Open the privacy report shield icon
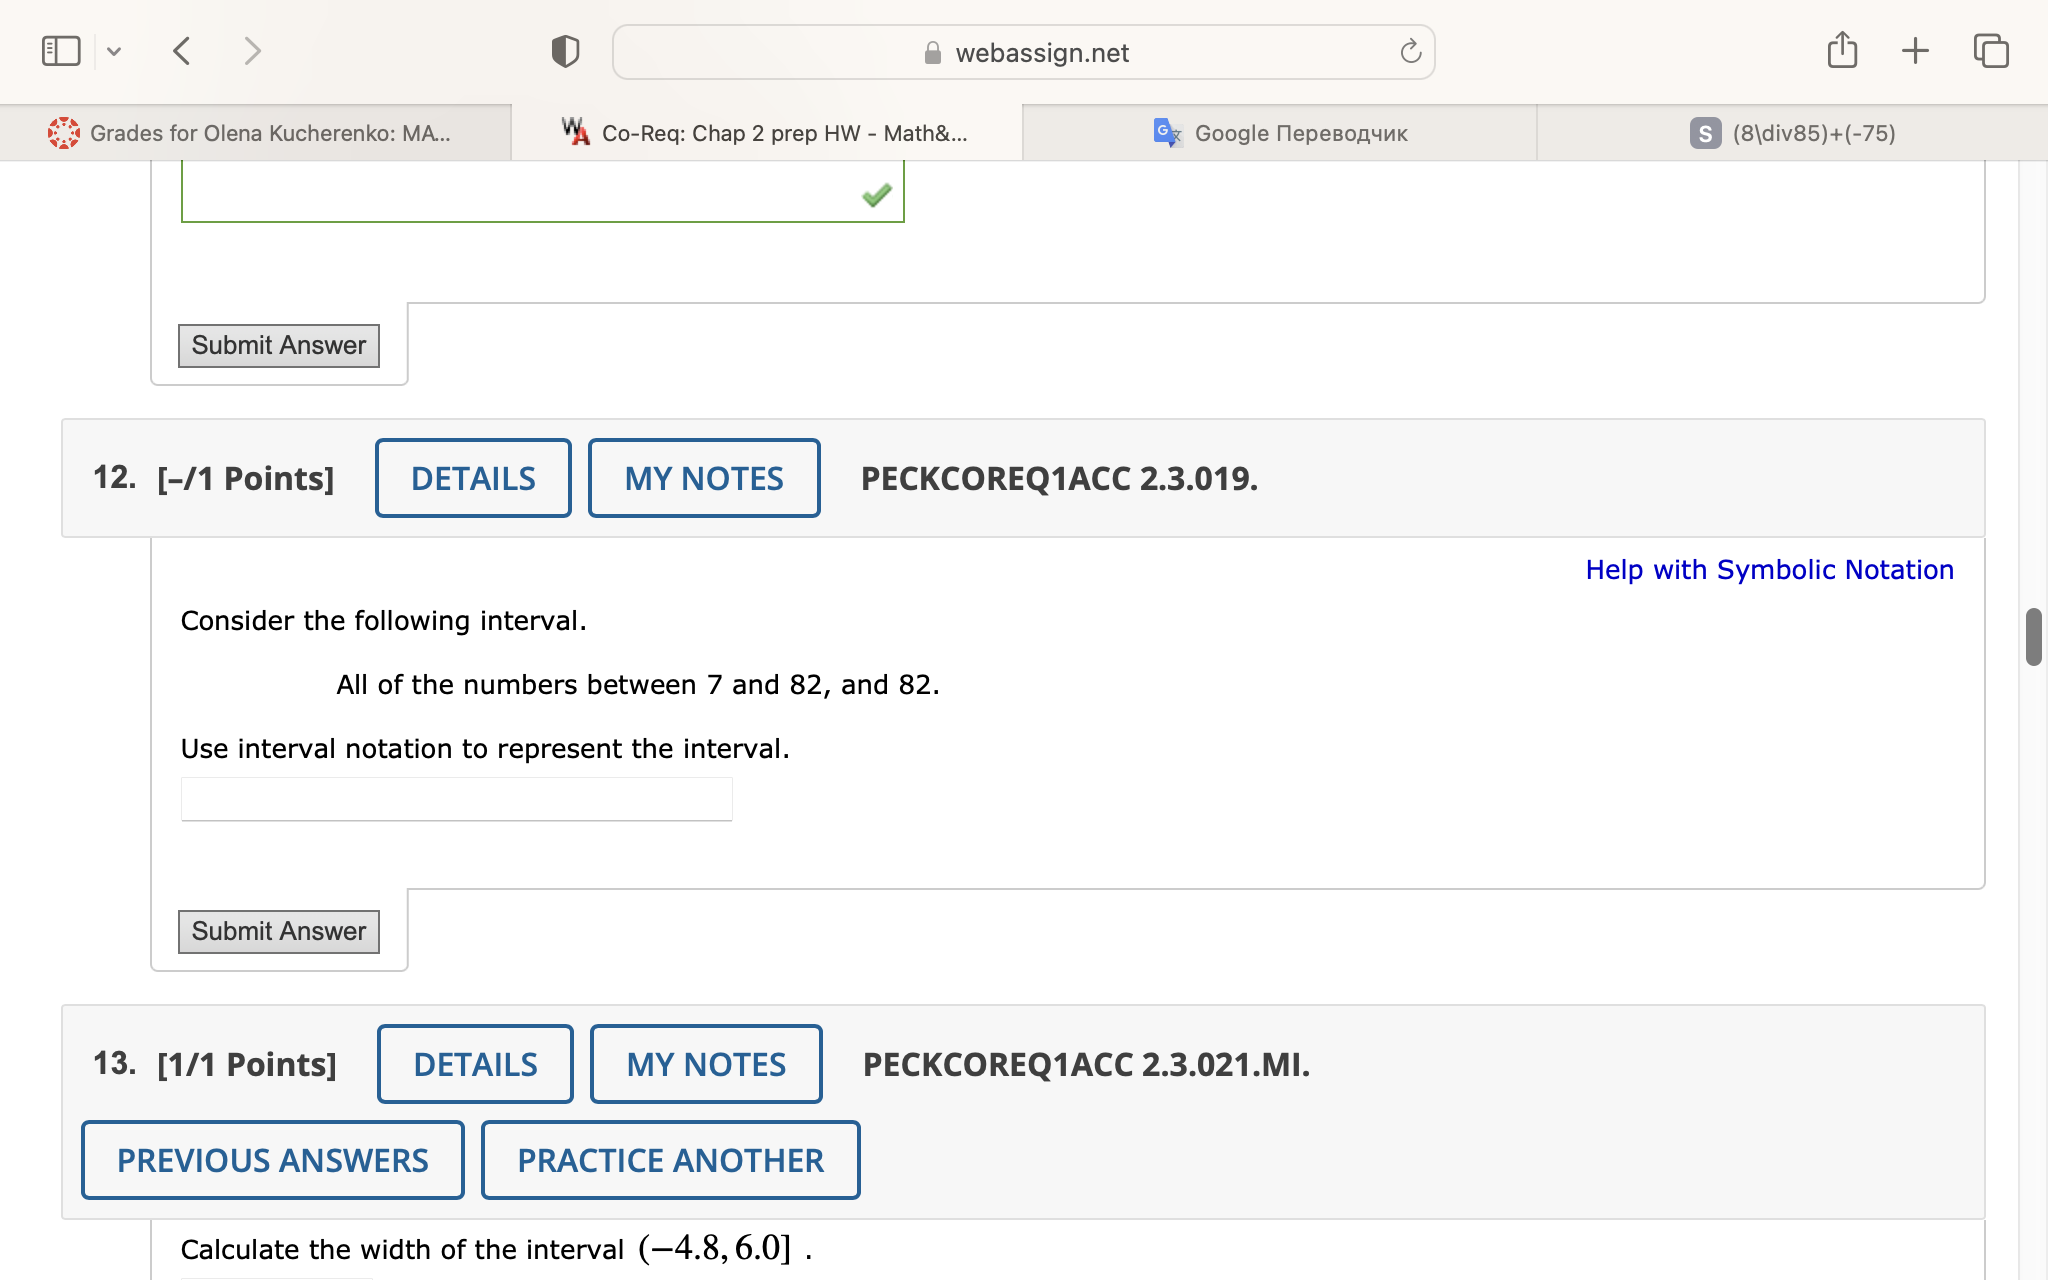This screenshot has width=2048, height=1280. point(565,51)
